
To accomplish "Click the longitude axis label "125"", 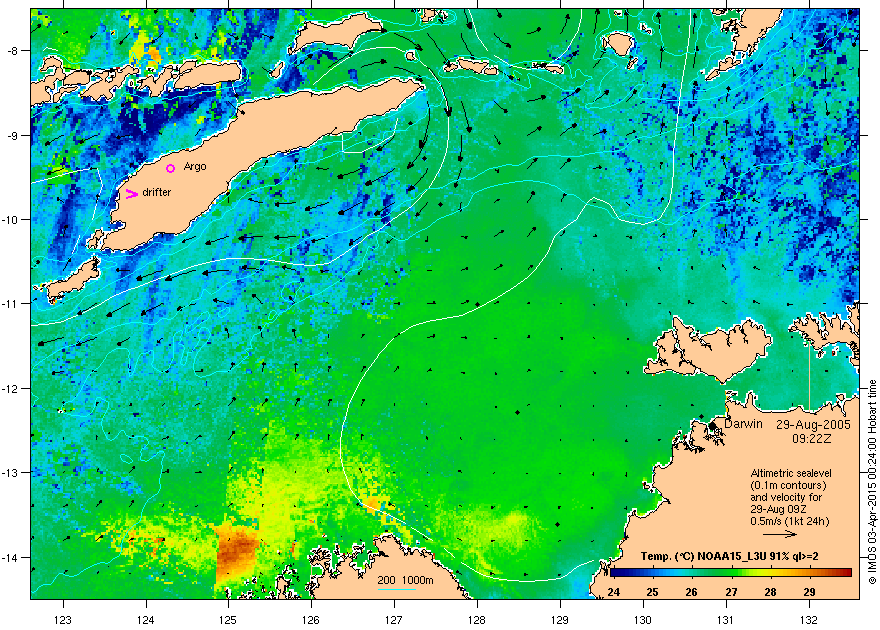I will click(x=228, y=619).
